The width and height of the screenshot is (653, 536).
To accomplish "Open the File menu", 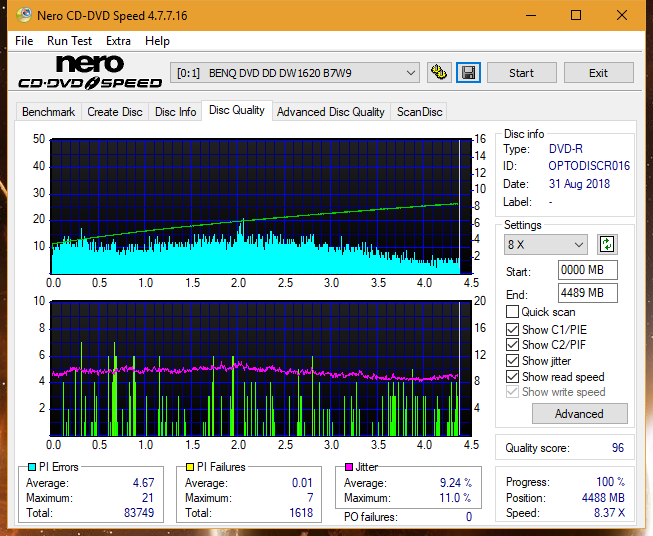I will click(x=24, y=41).
